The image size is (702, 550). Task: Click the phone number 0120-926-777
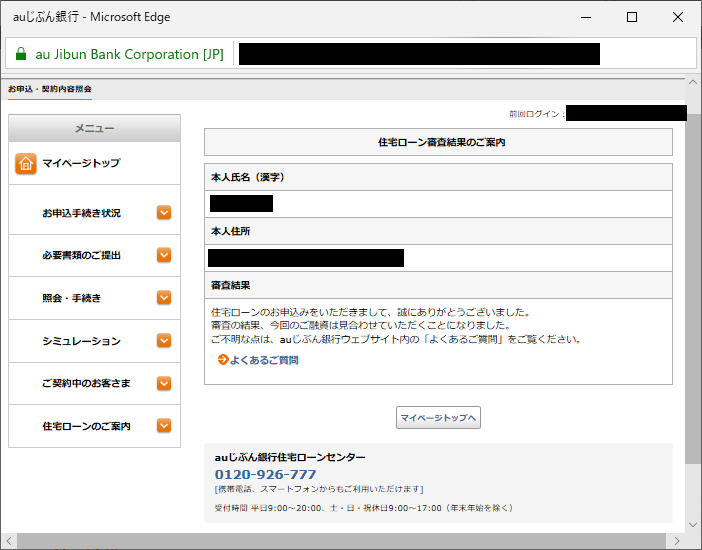(265, 474)
